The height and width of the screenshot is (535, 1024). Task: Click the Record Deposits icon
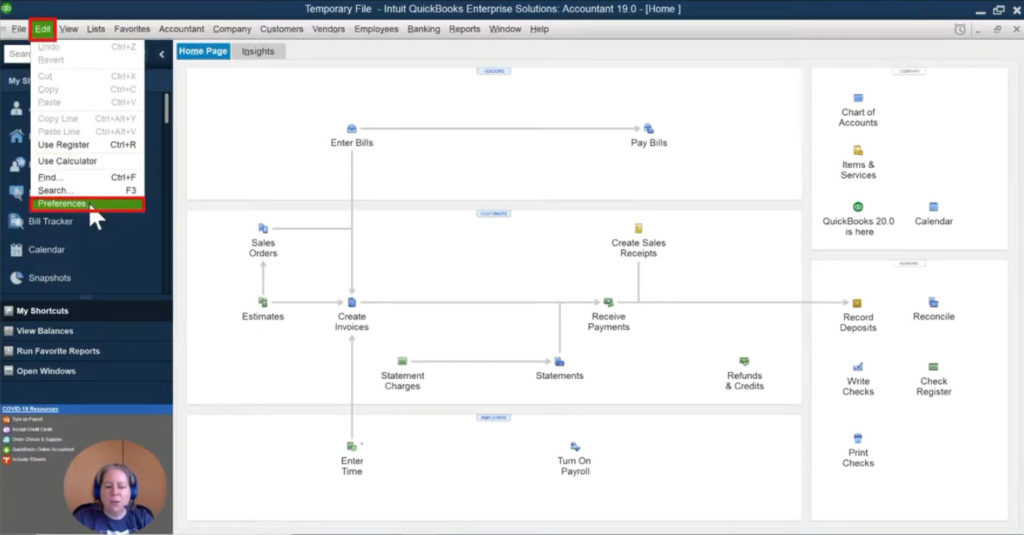(x=858, y=303)
